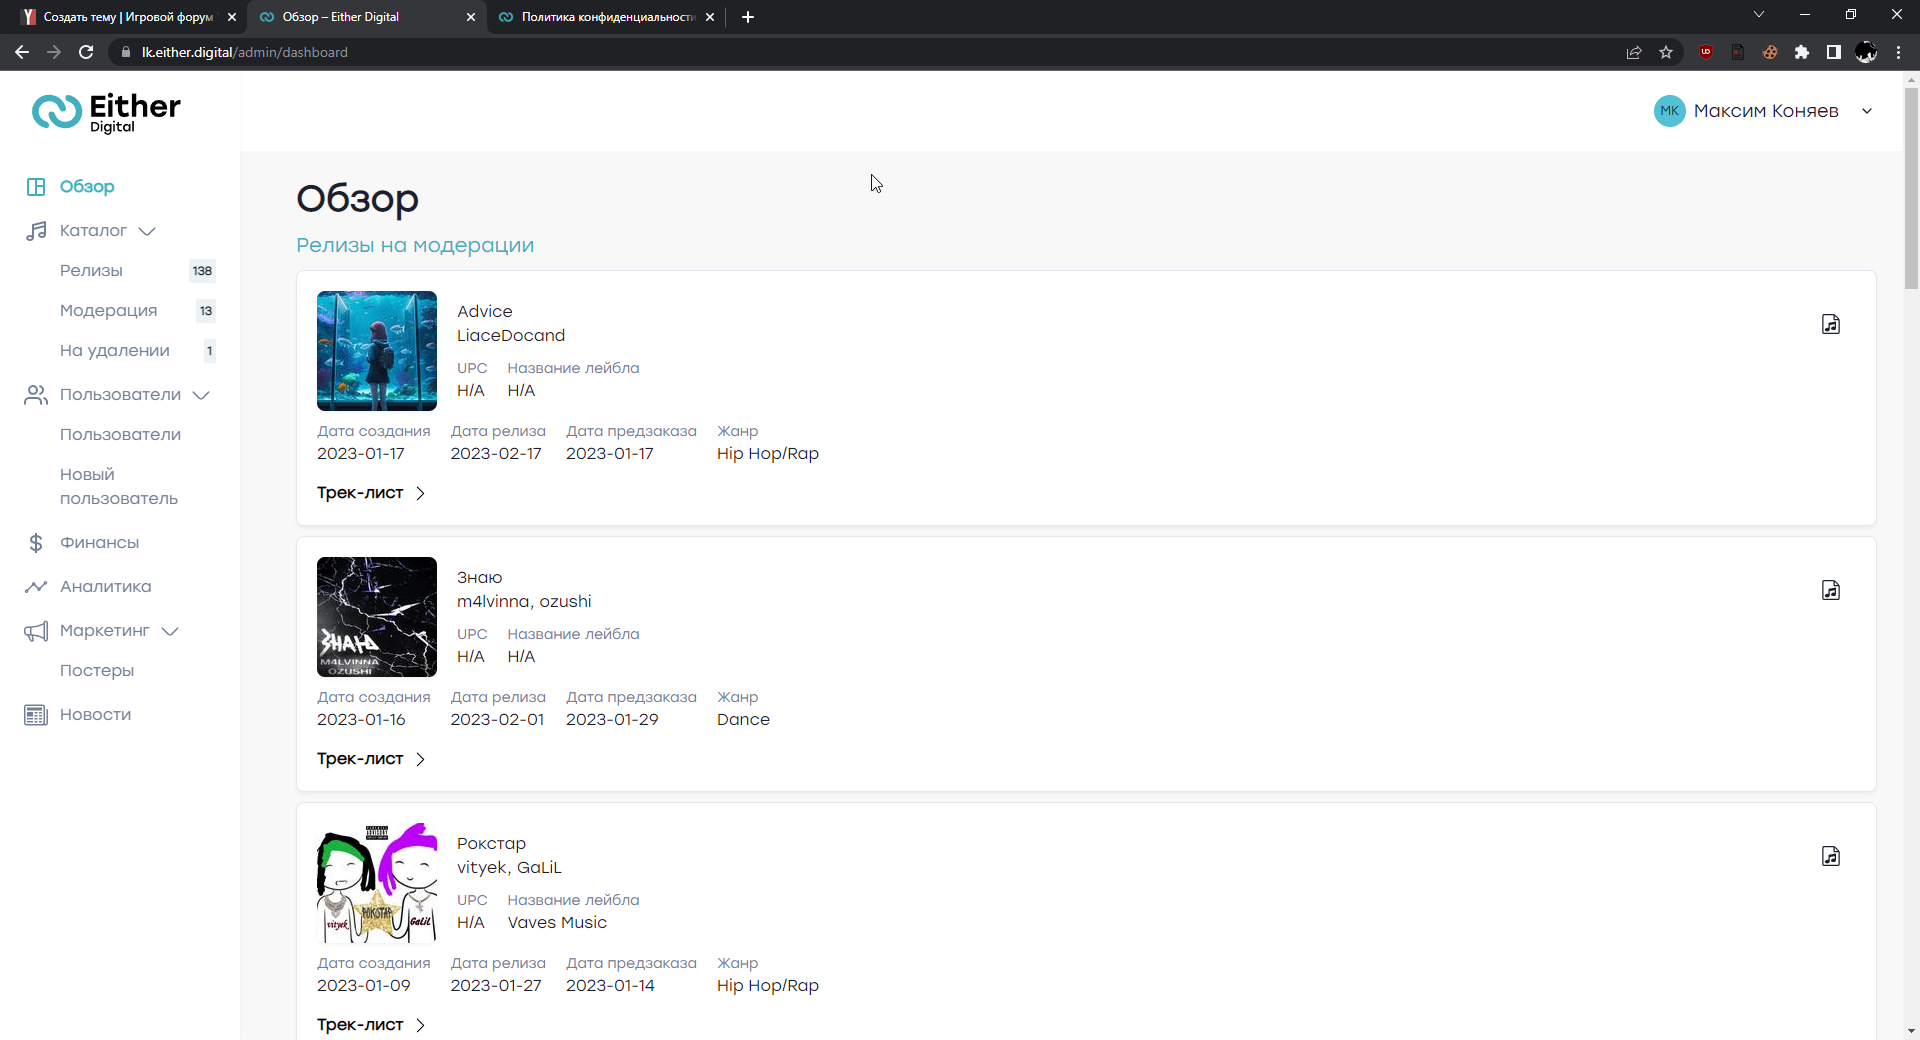
Task: Collapse the Пользователи sidebar section
Action: point(201,395)
